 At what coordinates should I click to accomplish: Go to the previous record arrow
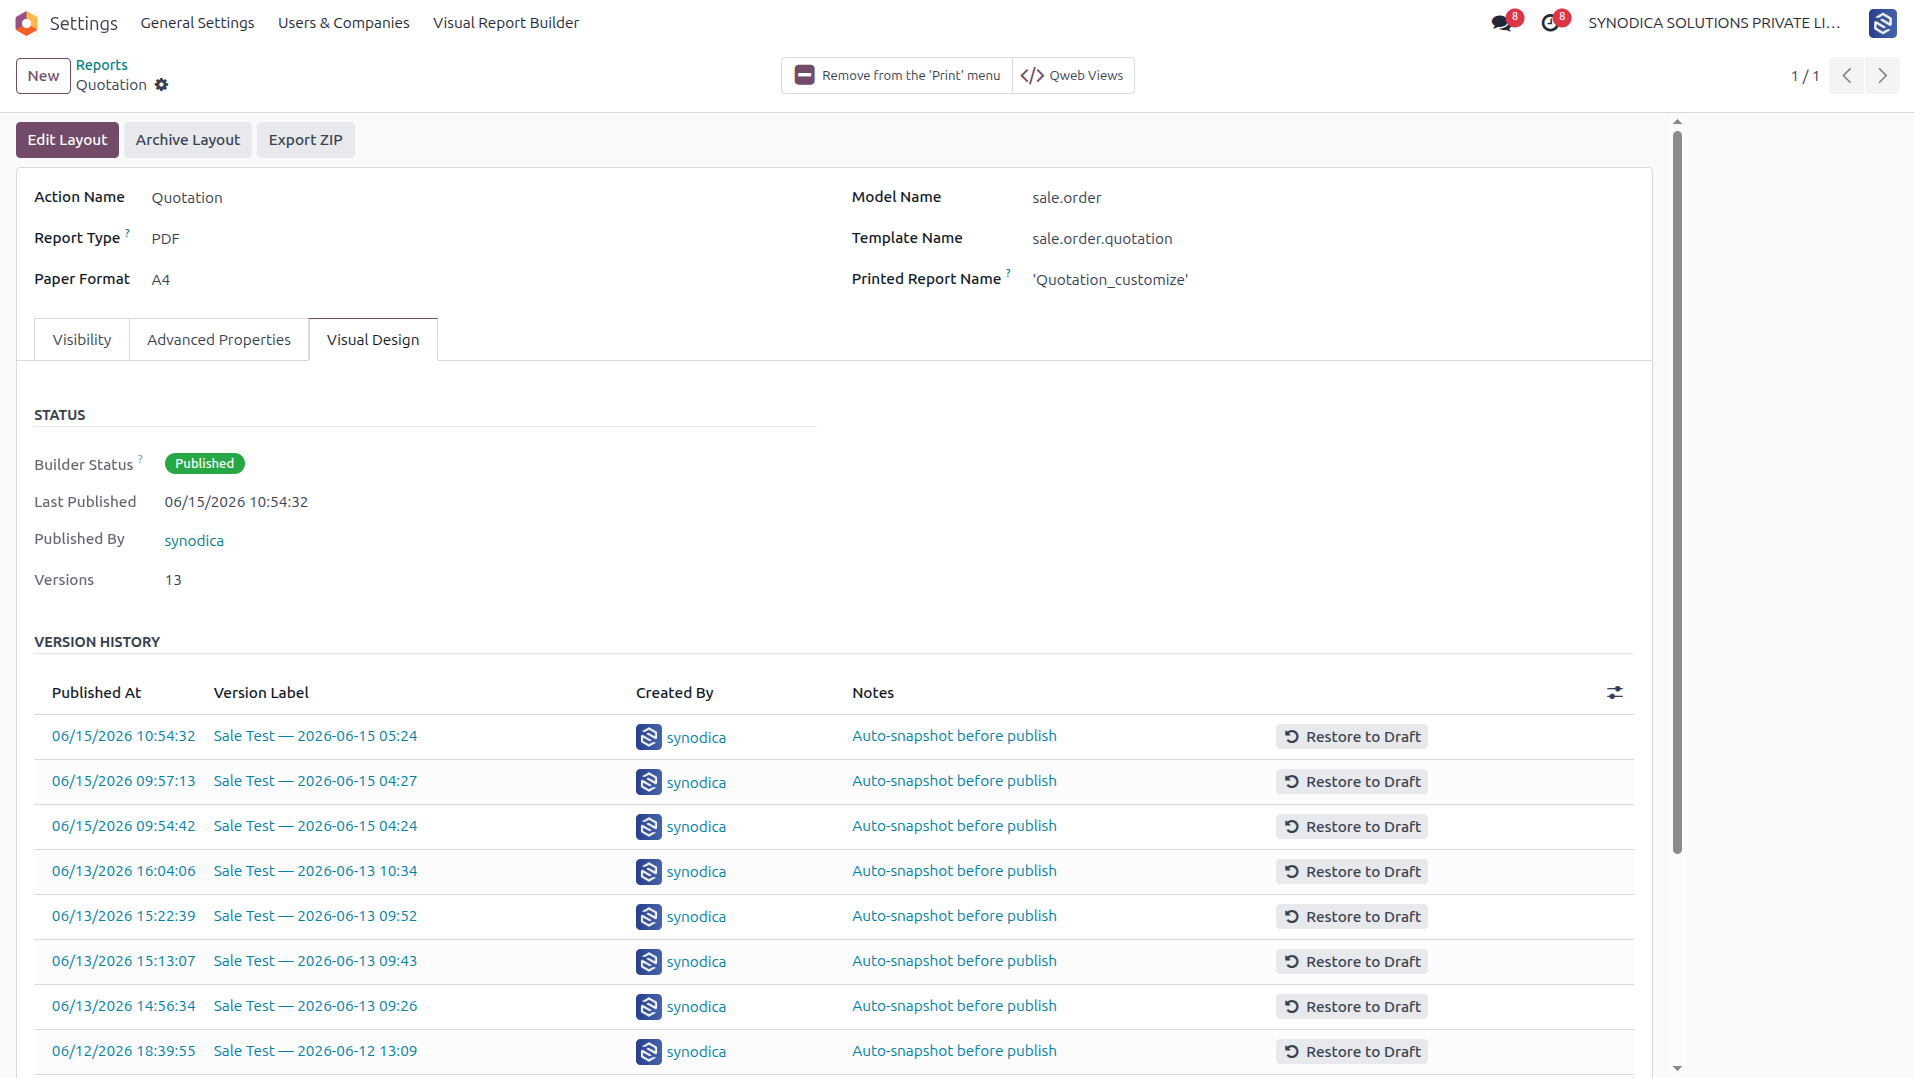pyautogui.click(x=1847, y=76)
